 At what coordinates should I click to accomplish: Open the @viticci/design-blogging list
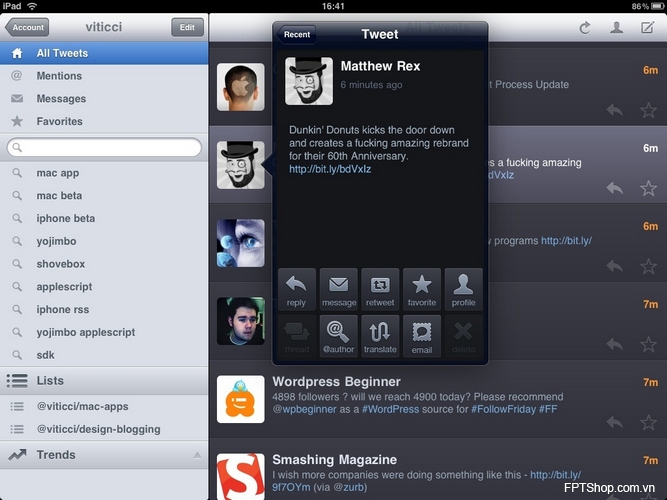(x=104, y=429)
